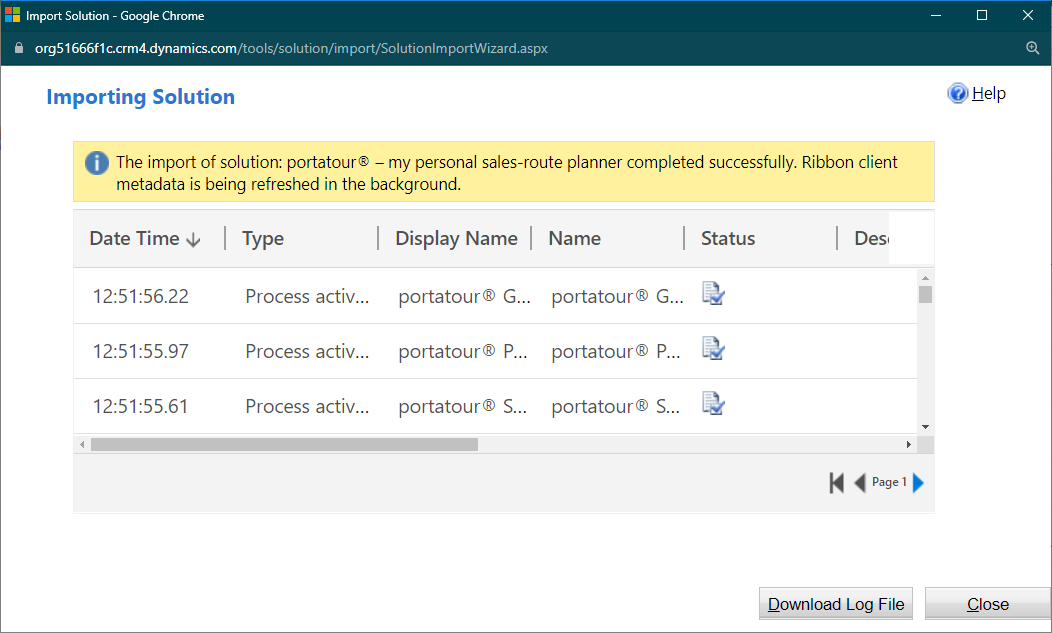This screenshot has width=1052, height=633.
Task: Click the 'Importing Solution' heading
Action: click(141, 97)
